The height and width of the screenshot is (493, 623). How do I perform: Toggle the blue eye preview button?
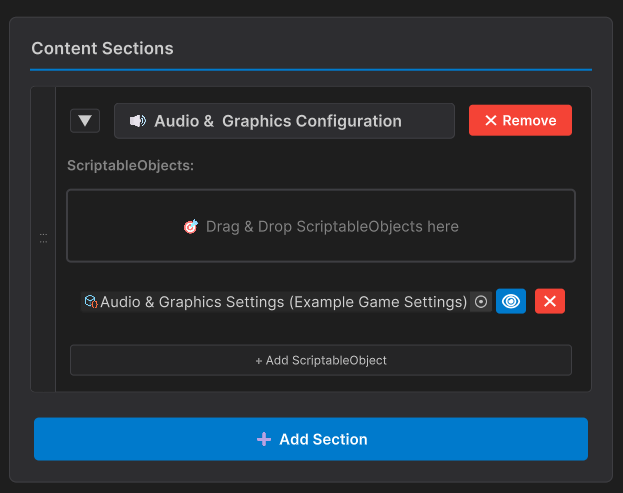coord(511,301)
